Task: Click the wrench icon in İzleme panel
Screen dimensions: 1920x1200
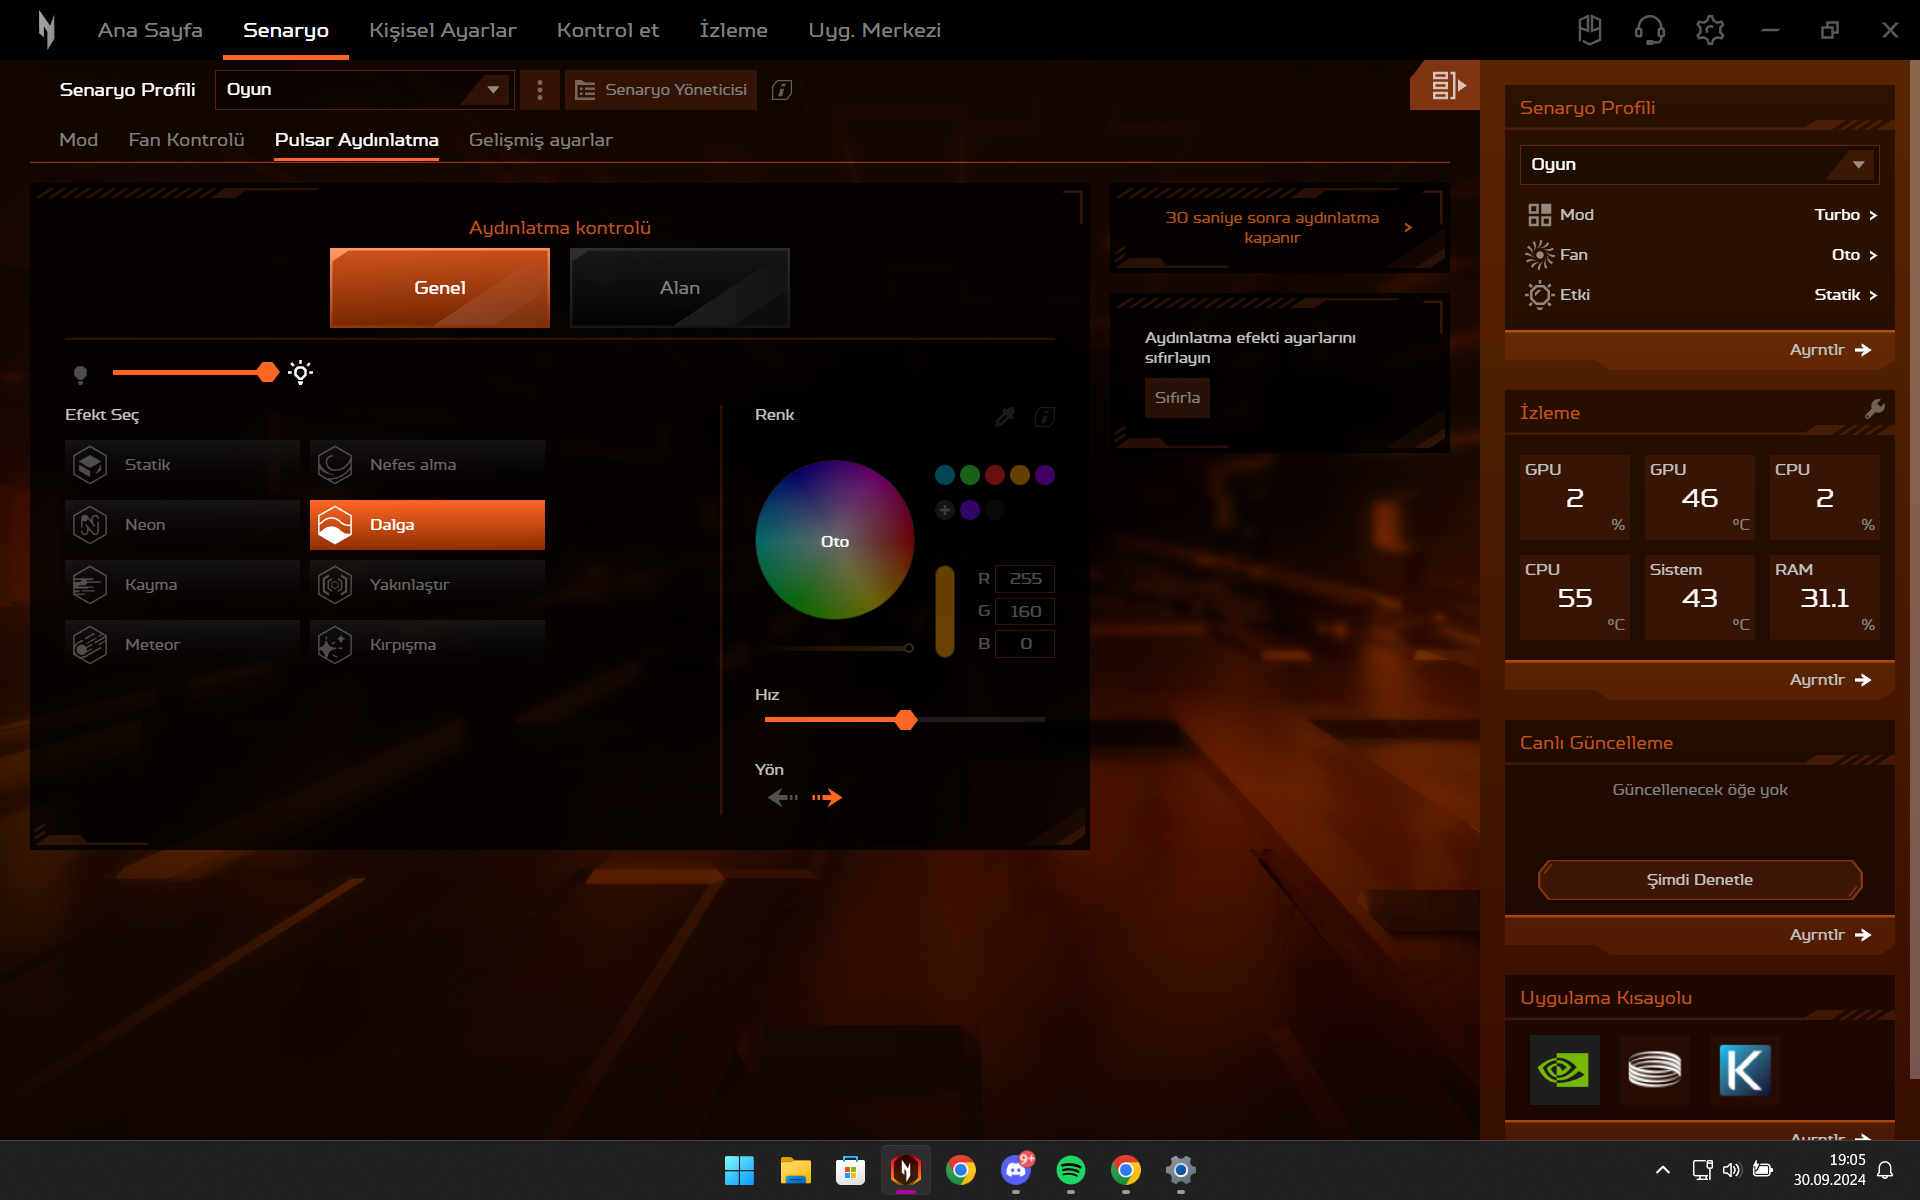Action: (x=1875, y=408)
